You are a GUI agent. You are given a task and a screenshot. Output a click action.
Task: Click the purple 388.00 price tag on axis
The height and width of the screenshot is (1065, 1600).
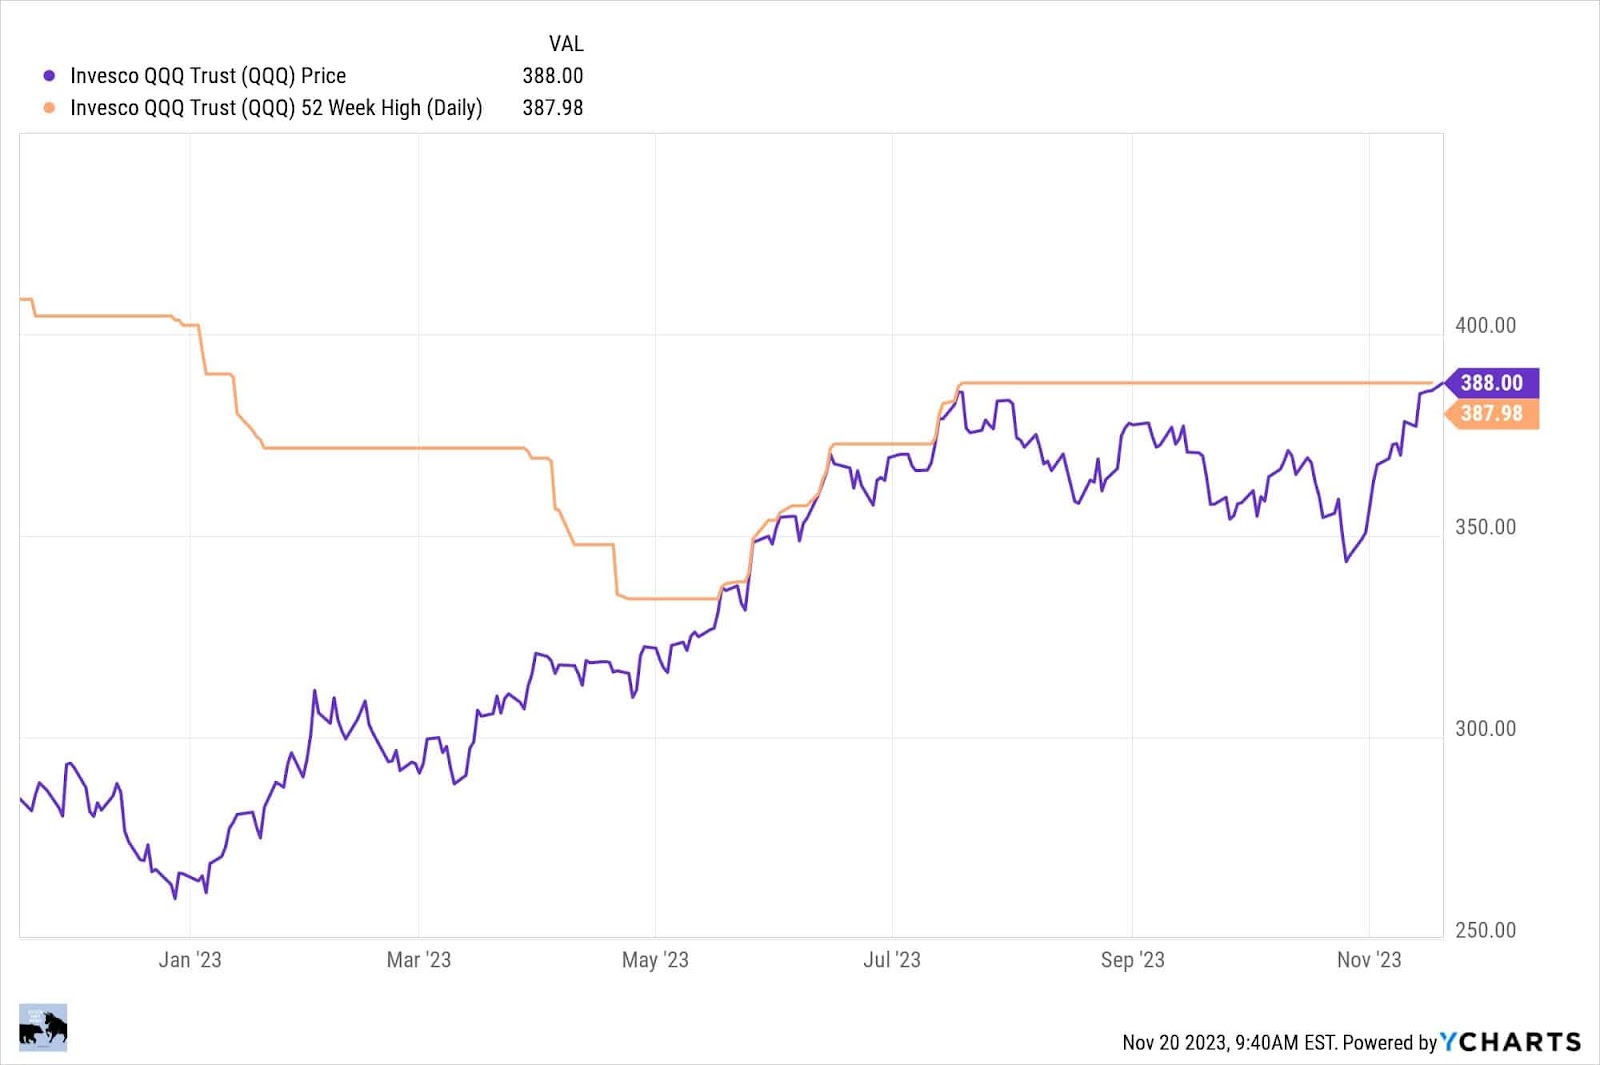(1491, 383)
